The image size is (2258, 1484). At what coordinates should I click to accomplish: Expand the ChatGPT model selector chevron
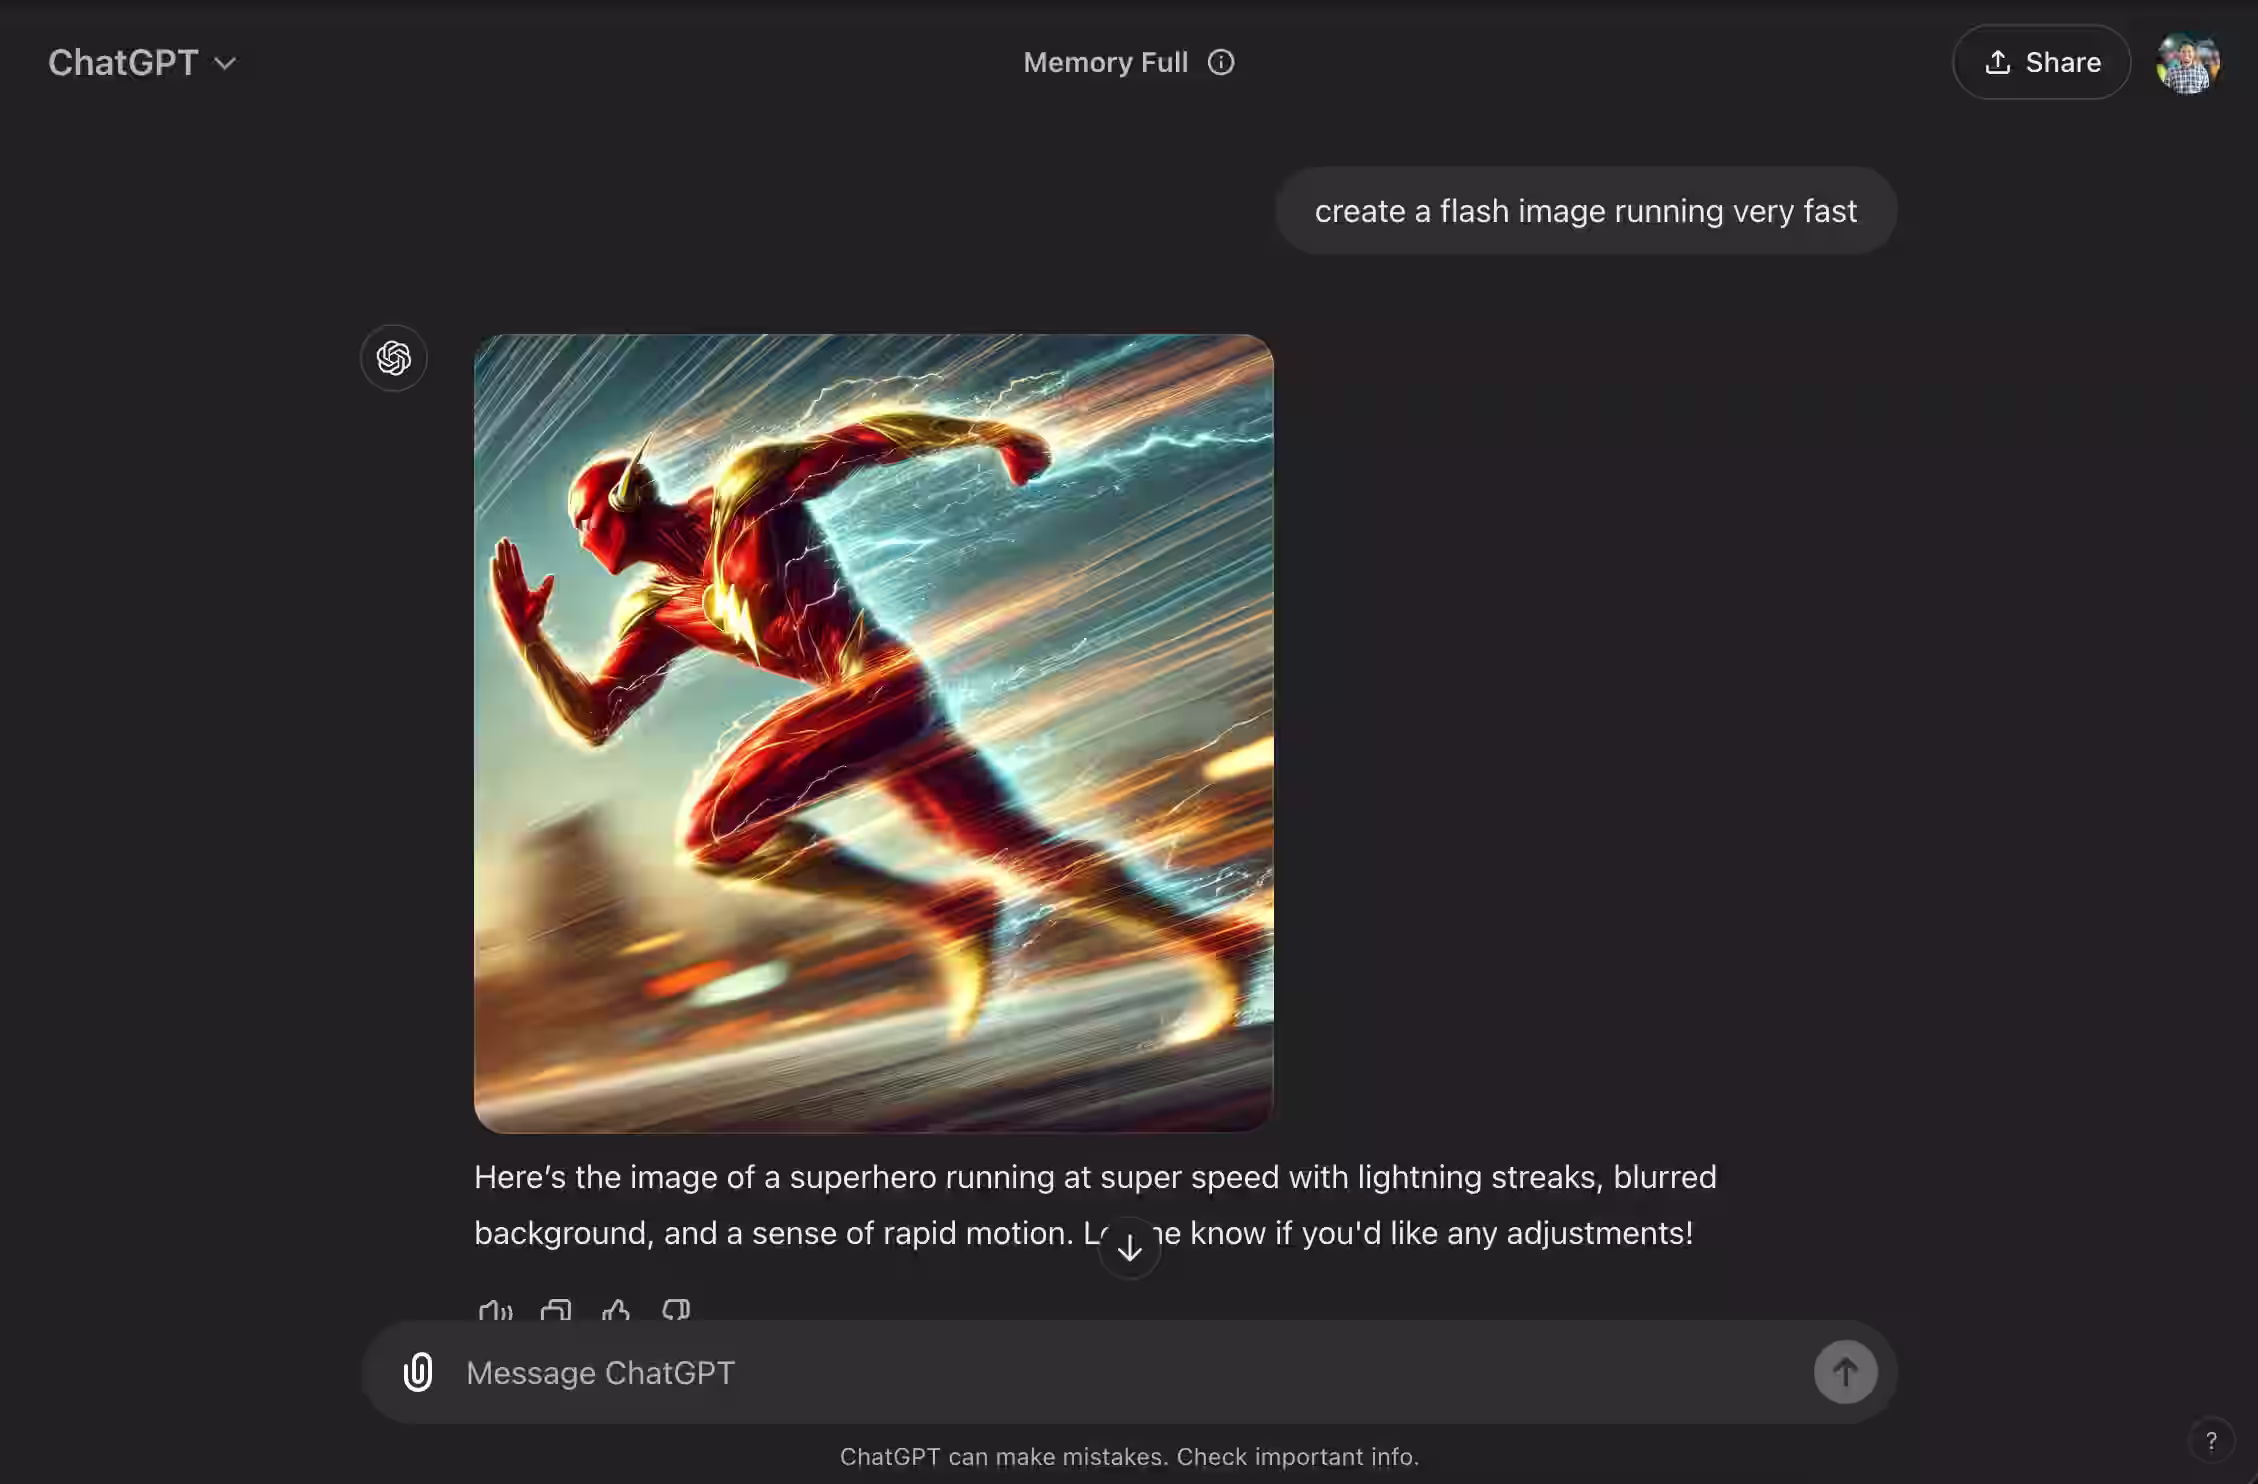click(x=225, y=62)
